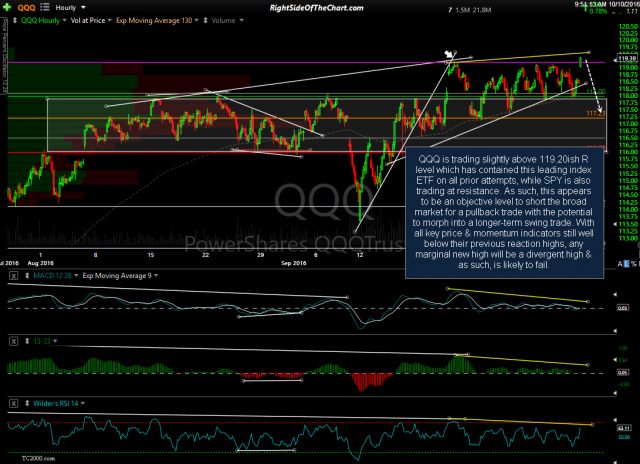Viewport: 640px width, 464px height.
Task: Click the A scaling button at chart bottom-right
Action: click(620, 264)
